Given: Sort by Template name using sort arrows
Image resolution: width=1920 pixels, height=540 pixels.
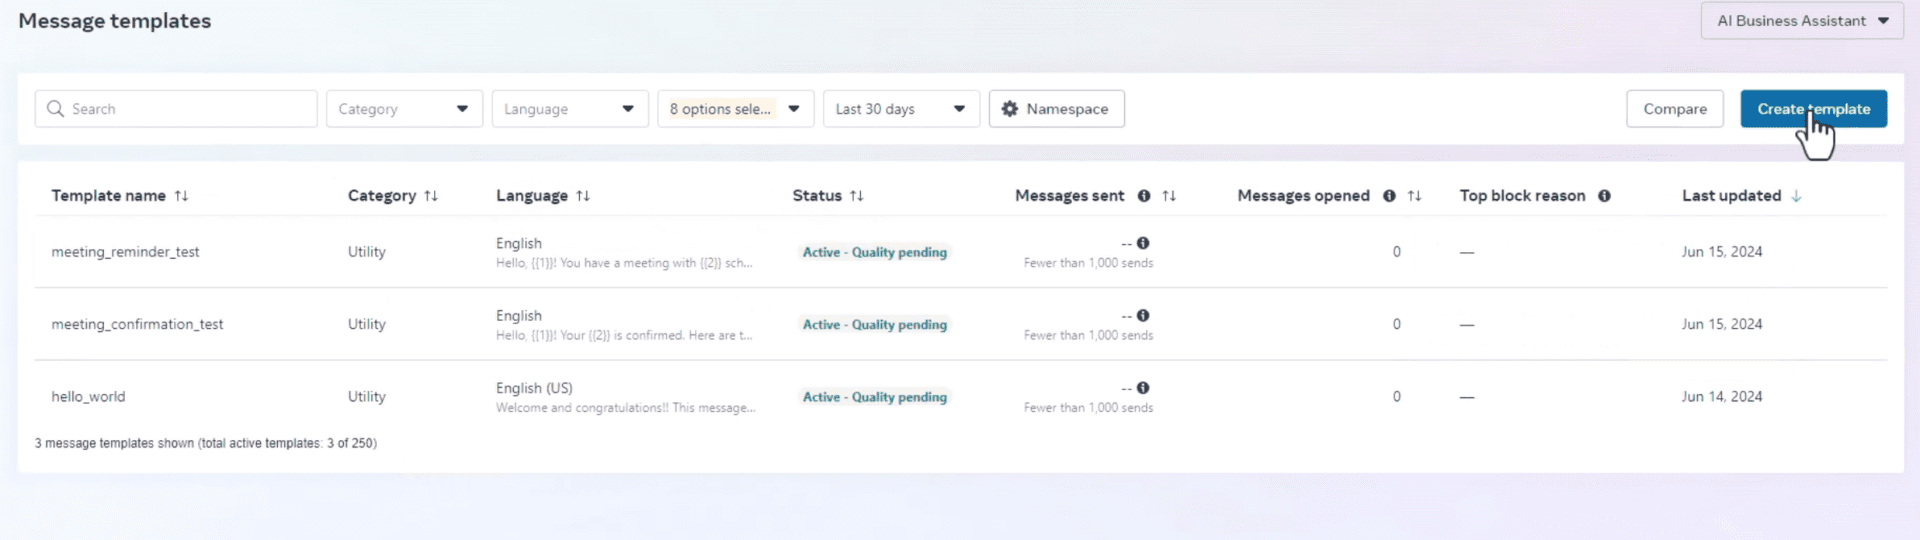Looking at the screenshot, I should pyautogui.click(x=181, y=196).
